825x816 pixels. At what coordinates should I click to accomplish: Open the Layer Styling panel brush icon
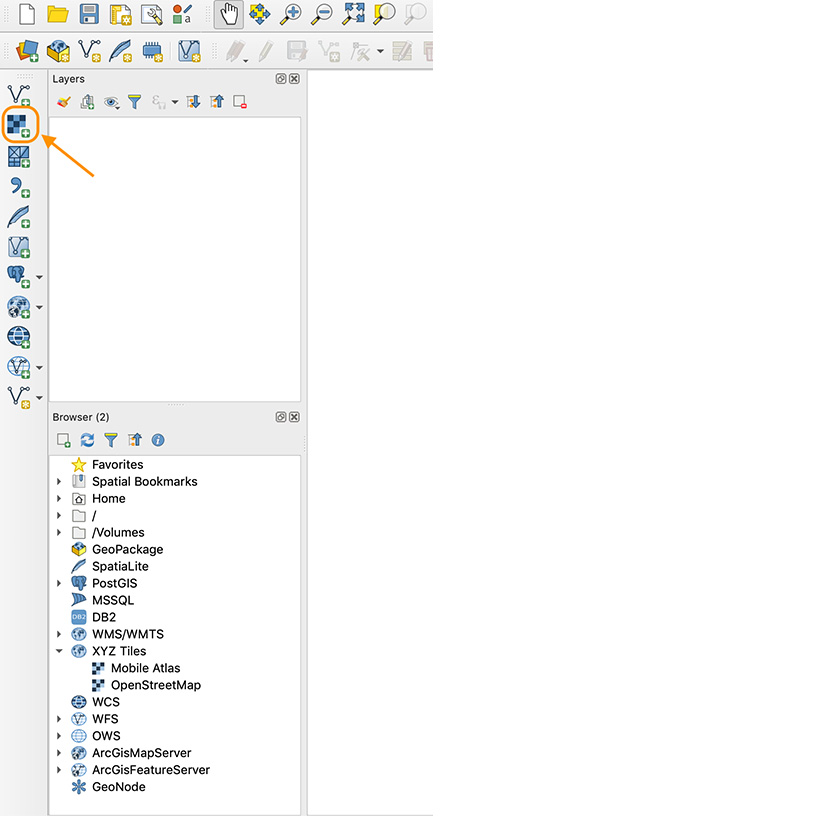click(63, 101)
